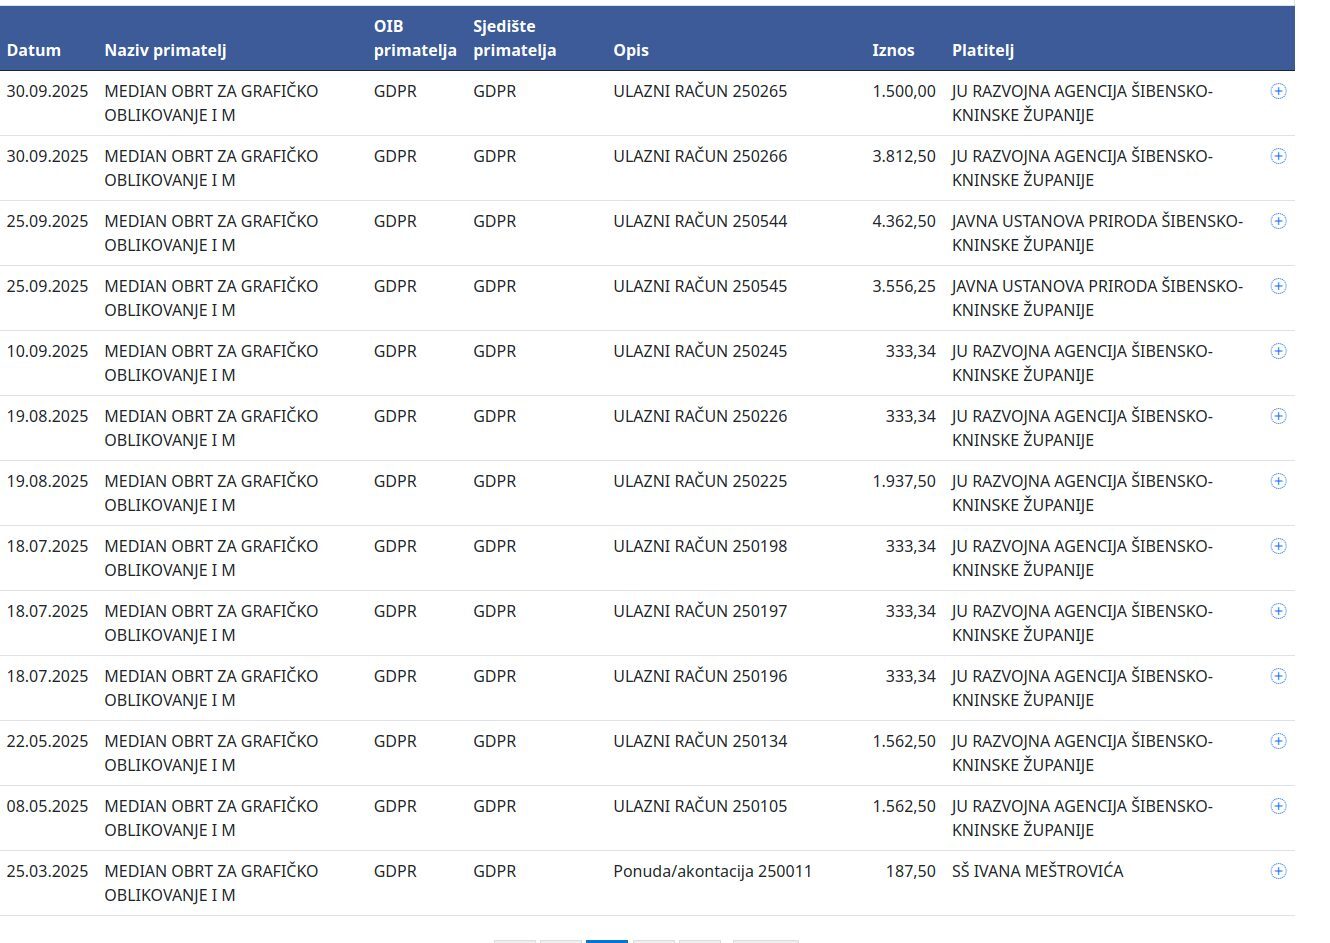The image size is (1330, 943).
Task: Expand the invoice 250197 row
Action: [x=1278, y=611]
